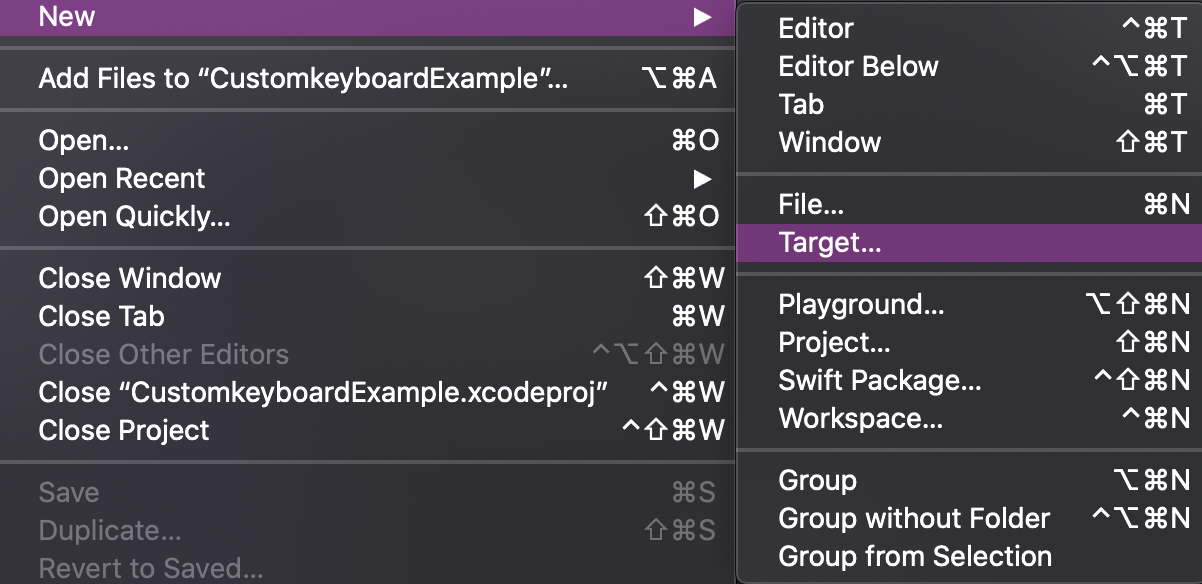Open a new Editor pane

(x=815, y=28)
